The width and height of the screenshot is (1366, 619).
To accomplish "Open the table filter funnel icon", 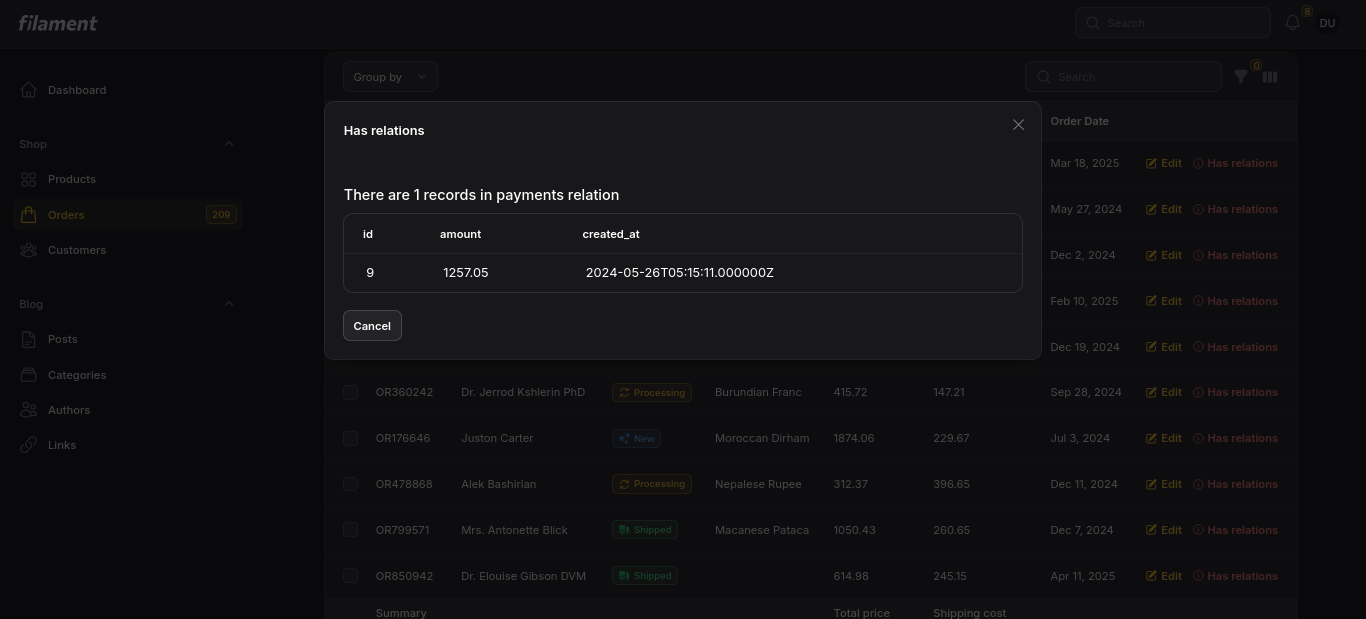I will coord(1241,77).
